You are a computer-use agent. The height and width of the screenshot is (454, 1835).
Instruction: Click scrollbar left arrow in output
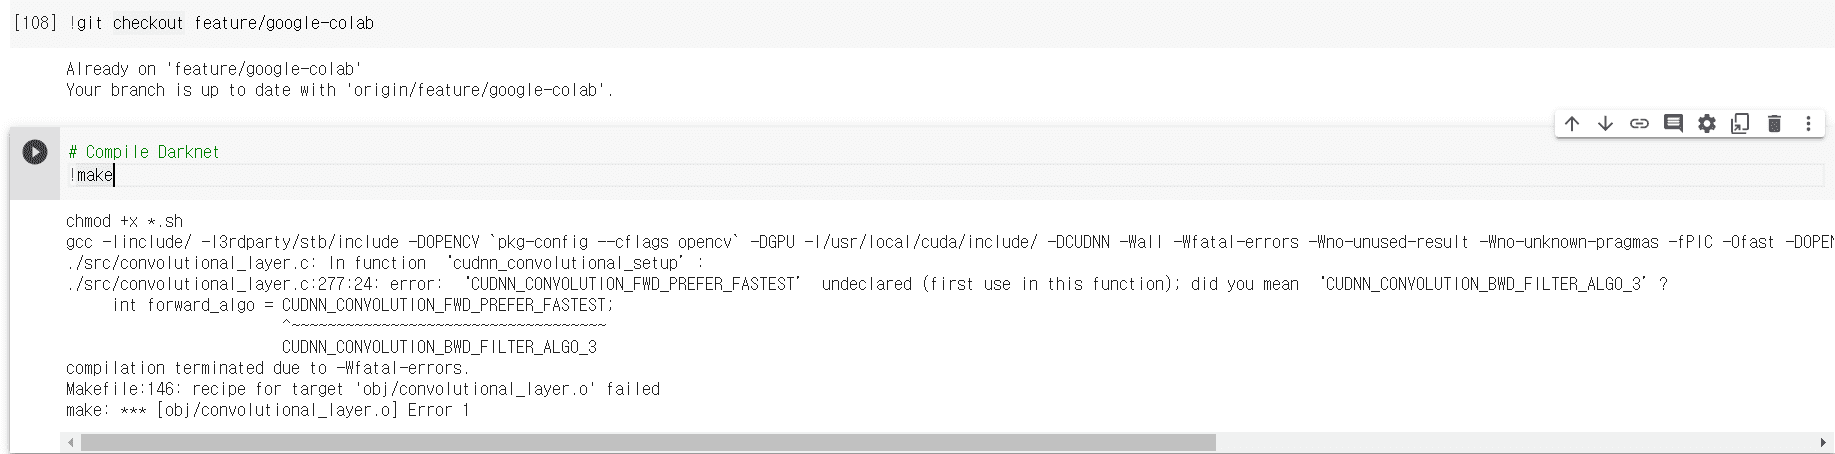click(x=71, y=442)
